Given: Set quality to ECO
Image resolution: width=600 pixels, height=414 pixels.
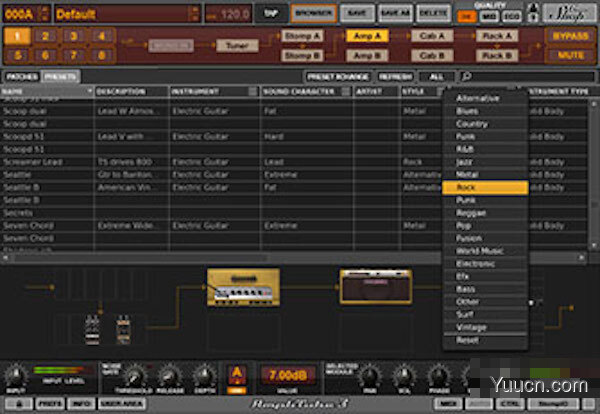Looking at the screenshot, I should coord(512,16).
